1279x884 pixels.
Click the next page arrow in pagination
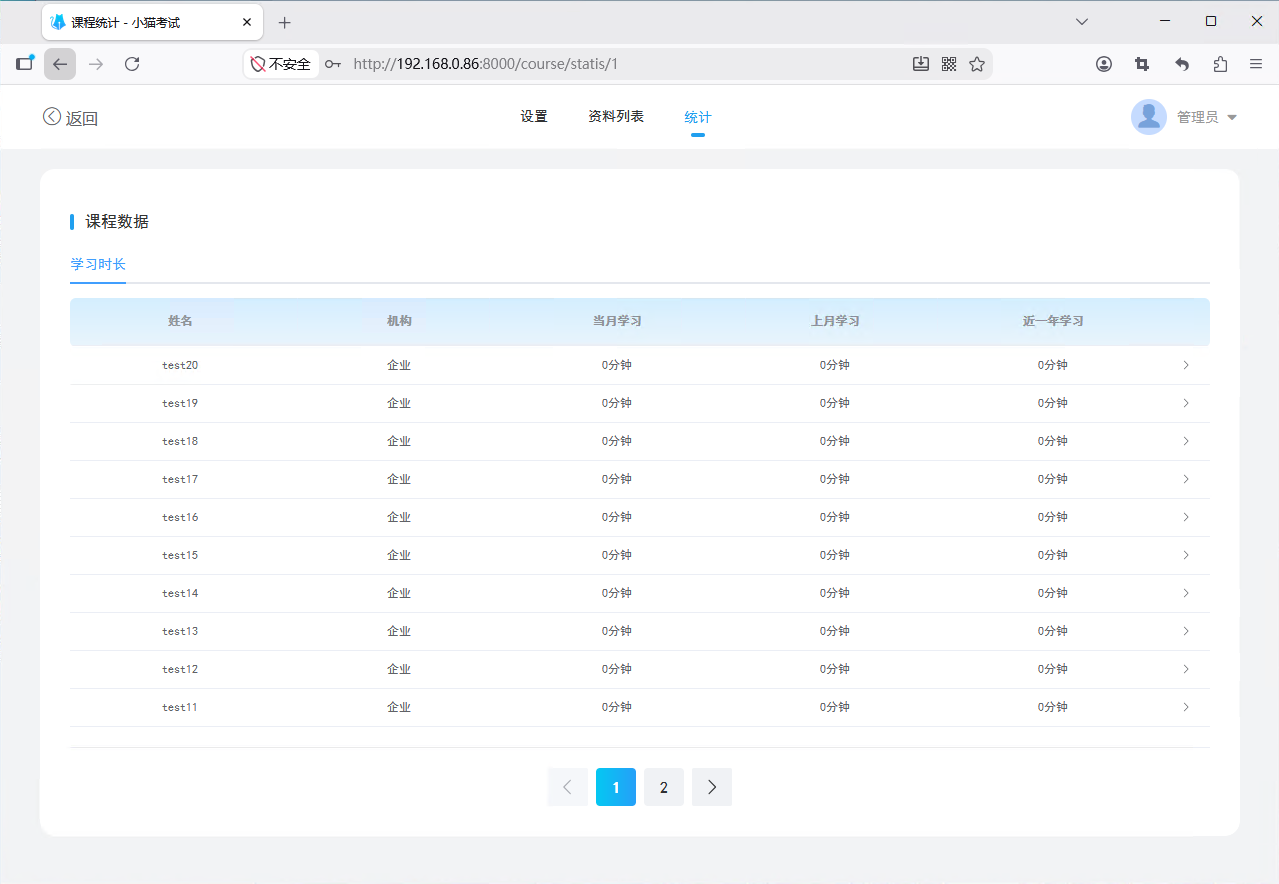coord(712,787)
